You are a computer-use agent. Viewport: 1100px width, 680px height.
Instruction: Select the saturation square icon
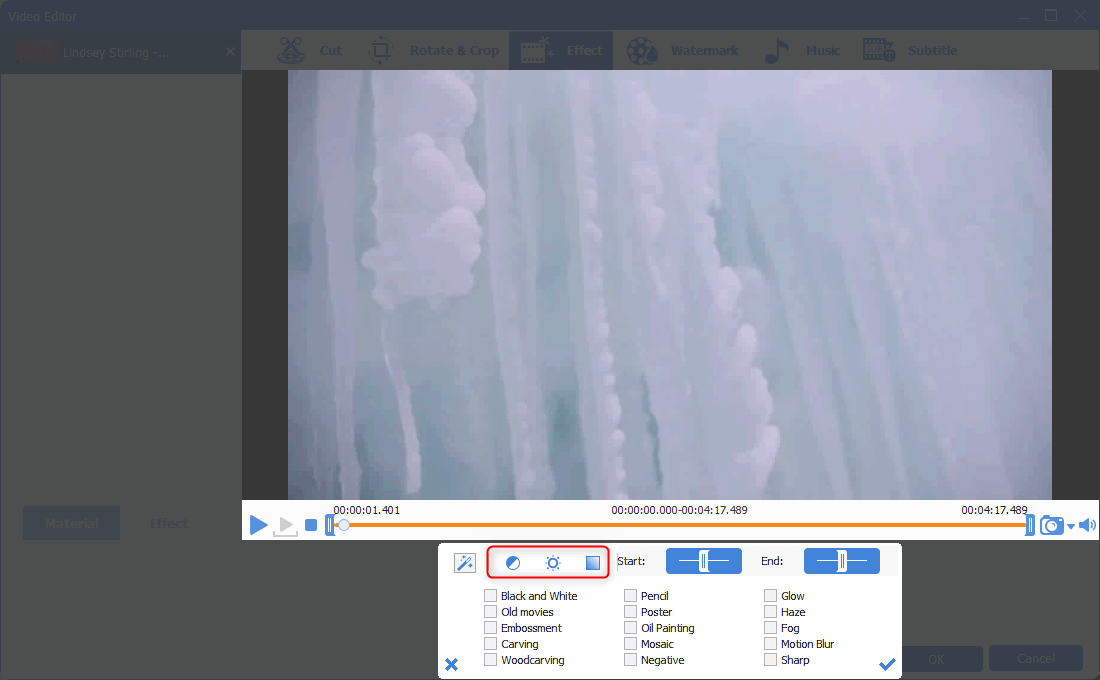593,563
